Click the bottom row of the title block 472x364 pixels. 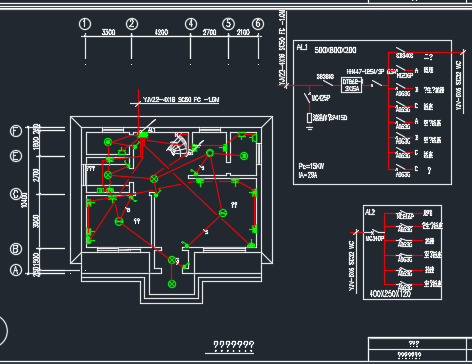(x=417, y=355)
